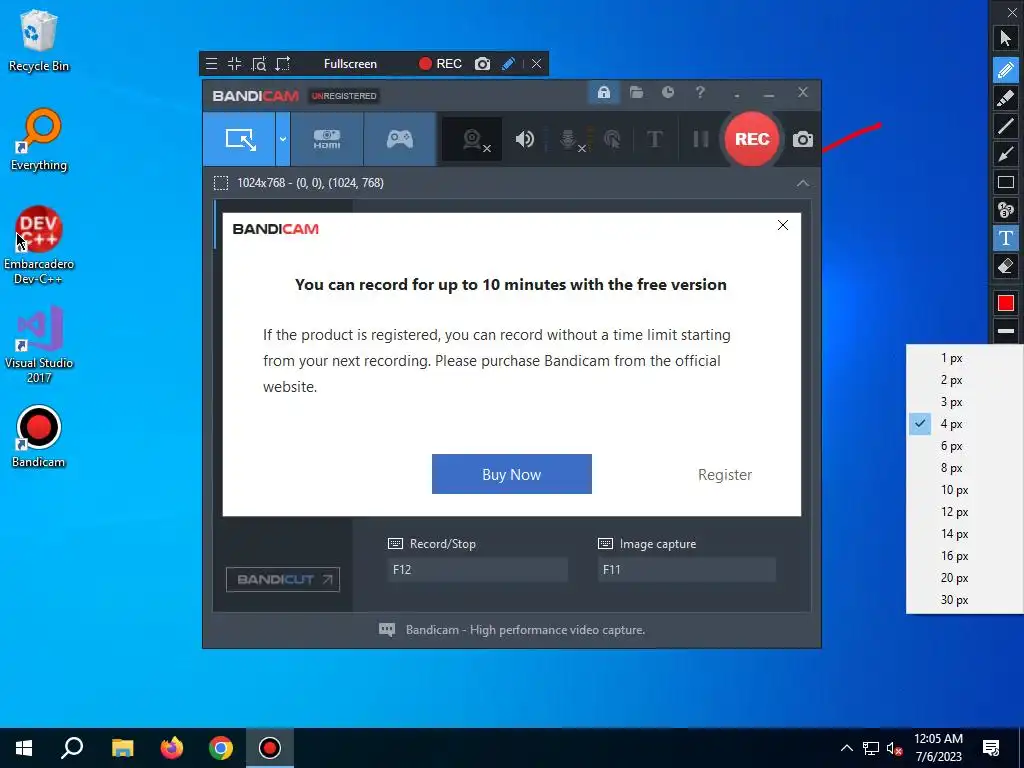Click the select-area icon on floating bar
This screenshot has height=768, width=1024.
[283, 63]
